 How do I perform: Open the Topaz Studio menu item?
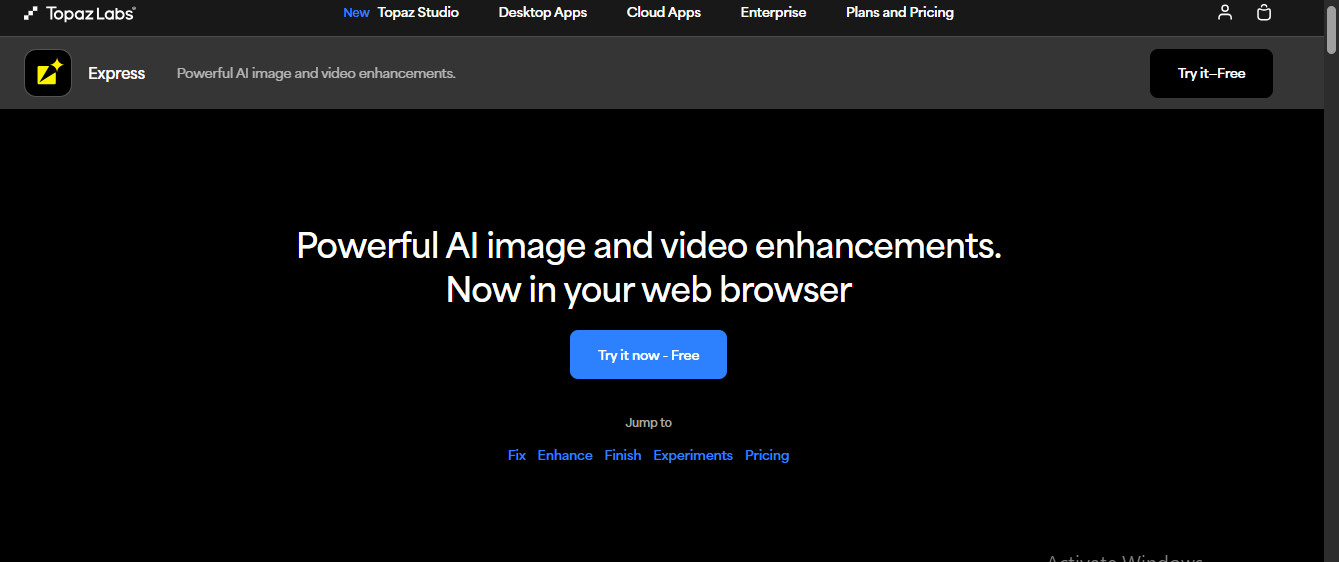click(418, 13)
